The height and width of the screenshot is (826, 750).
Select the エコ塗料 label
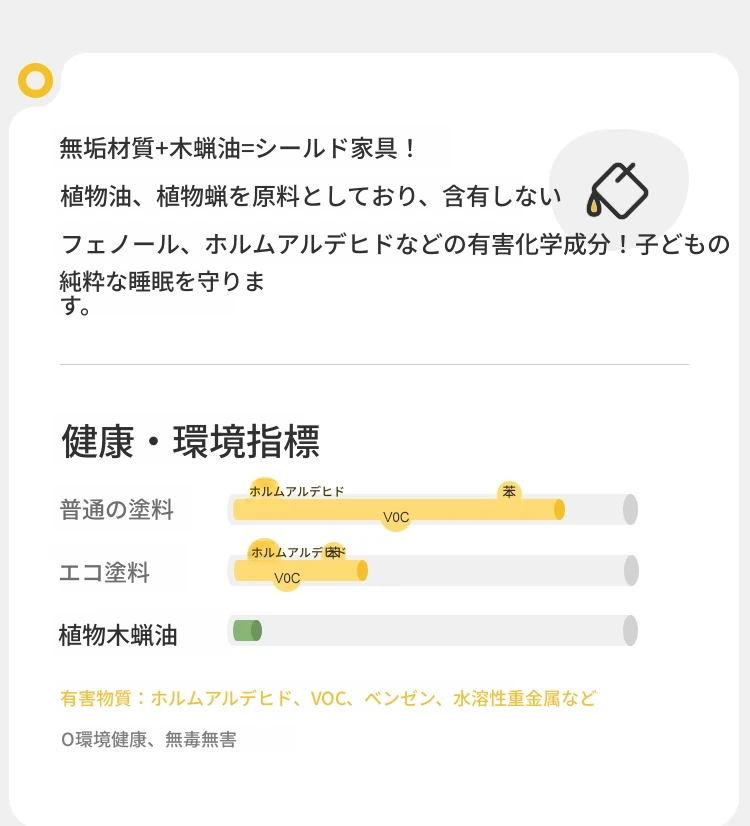coord(104,572)
